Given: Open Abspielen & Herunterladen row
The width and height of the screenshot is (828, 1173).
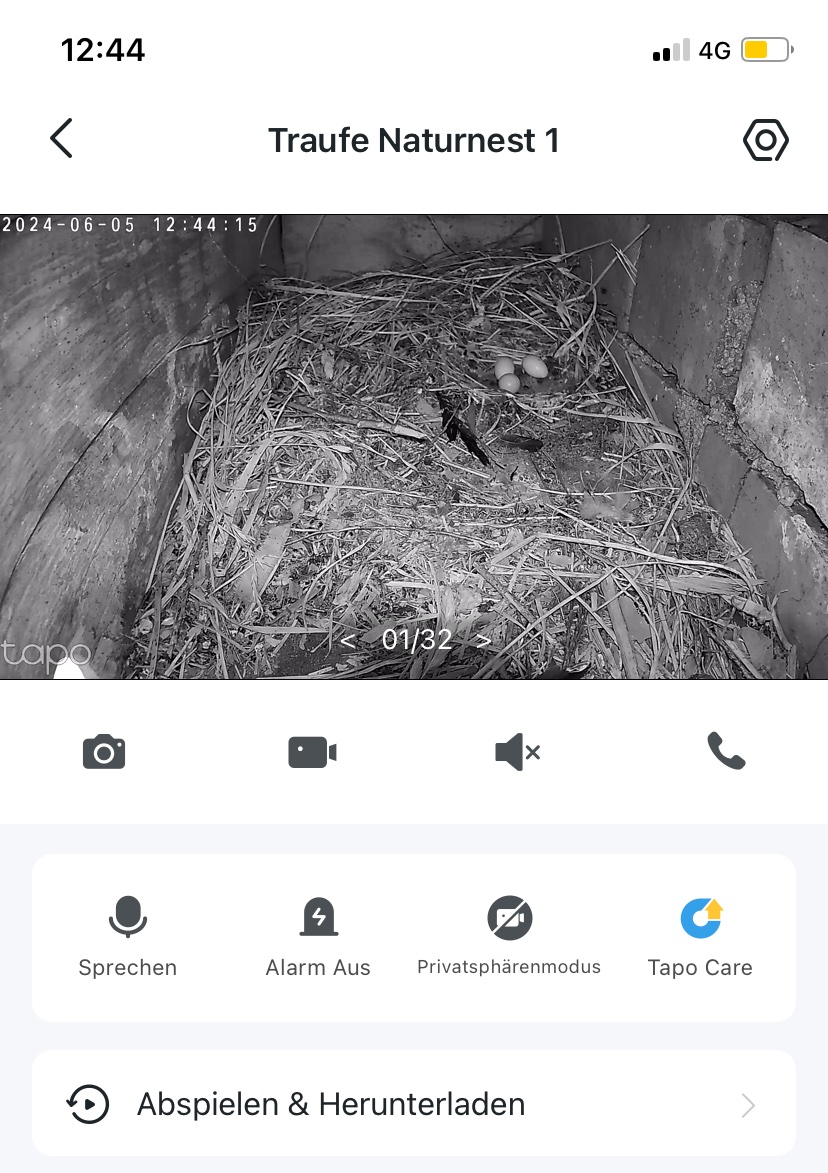Looking at the screenshot, I should coord(414,1104).
